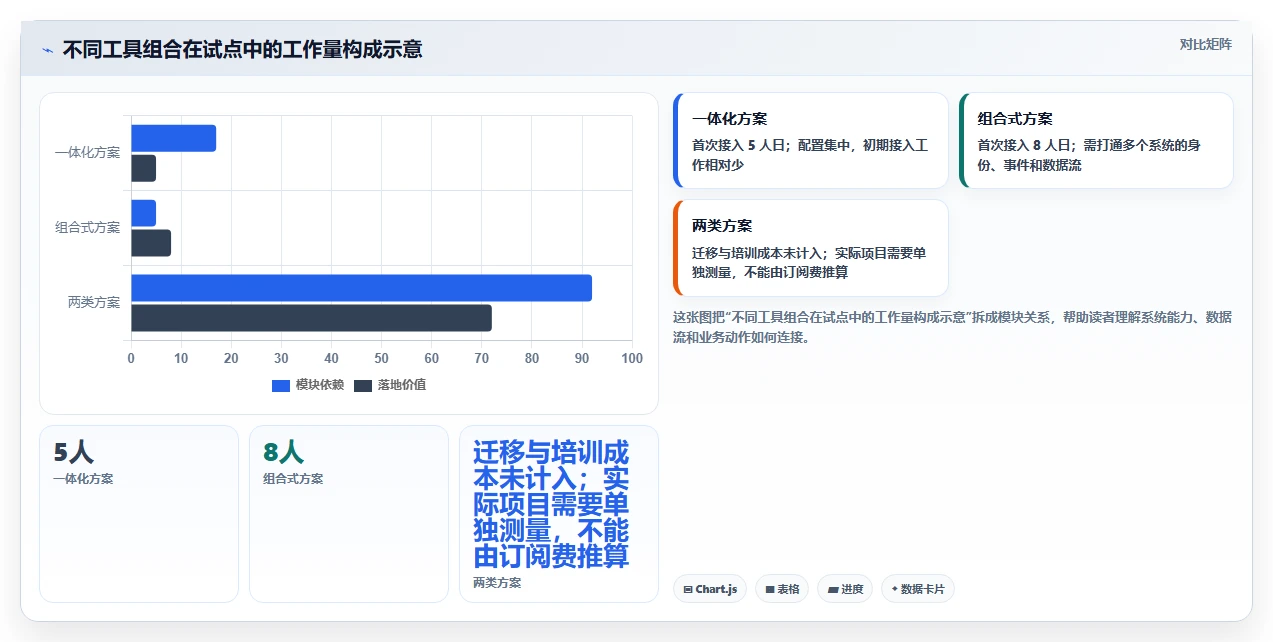Click the star icon in 数据卡片 chip
This screenshot has width=1273, height=642.
click(894, 589)
